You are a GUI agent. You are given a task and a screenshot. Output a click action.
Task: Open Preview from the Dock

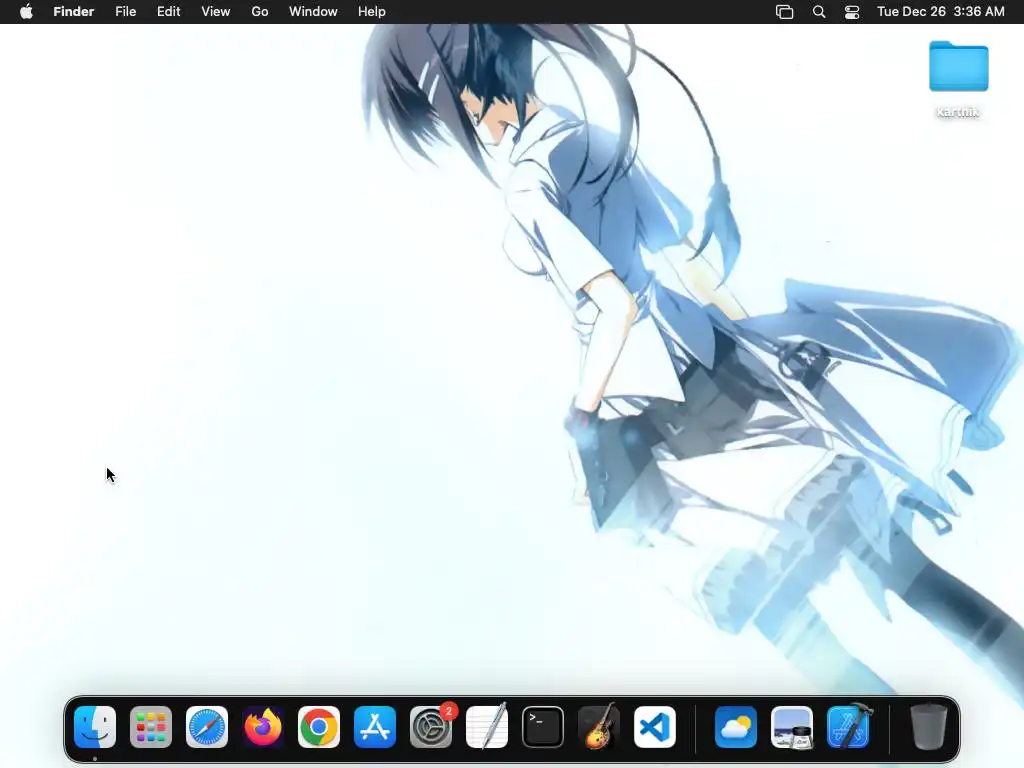coord(792,727)
